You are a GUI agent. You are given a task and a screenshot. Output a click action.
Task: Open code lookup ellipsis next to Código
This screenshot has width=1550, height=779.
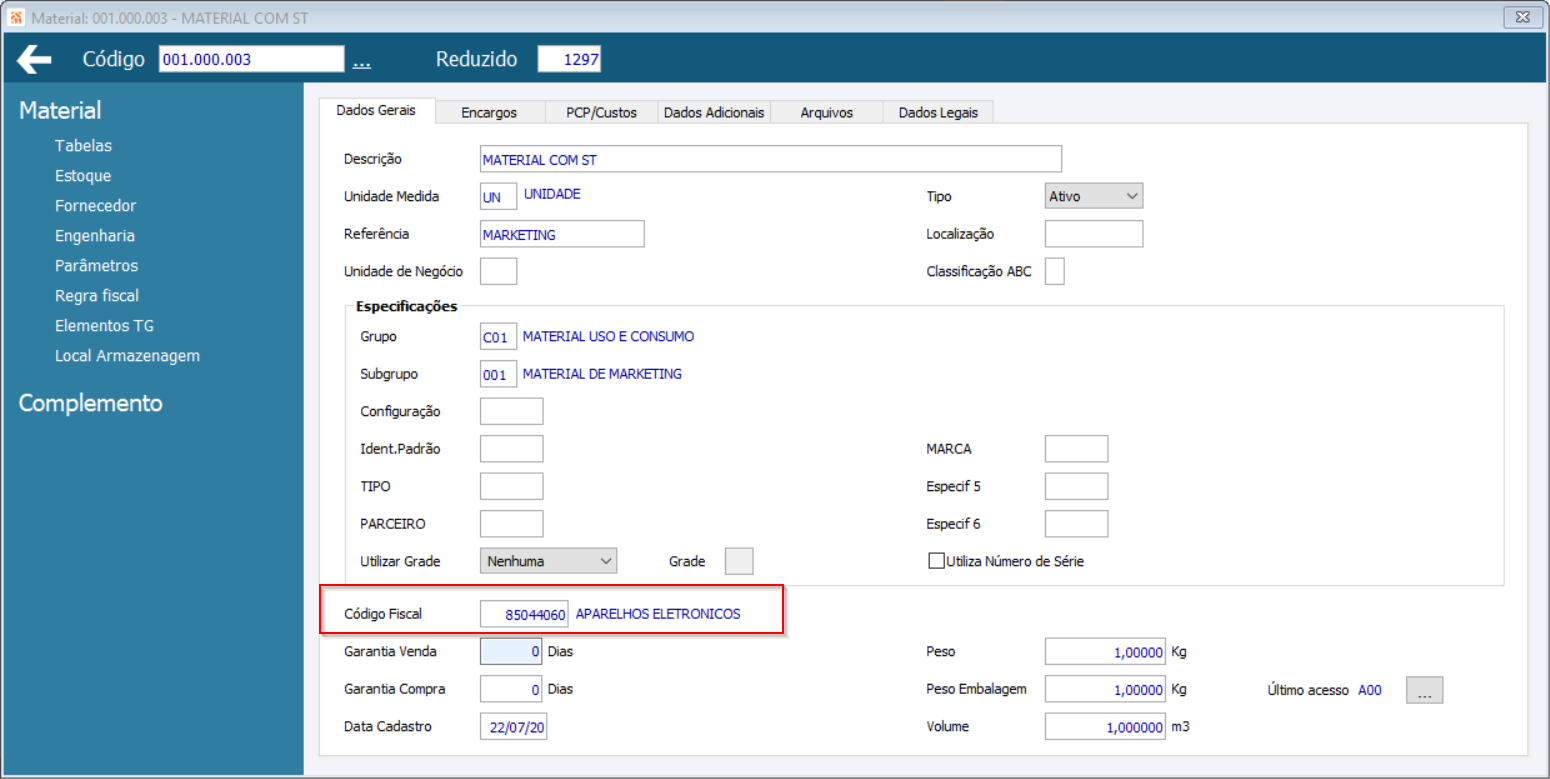(361, 62)
